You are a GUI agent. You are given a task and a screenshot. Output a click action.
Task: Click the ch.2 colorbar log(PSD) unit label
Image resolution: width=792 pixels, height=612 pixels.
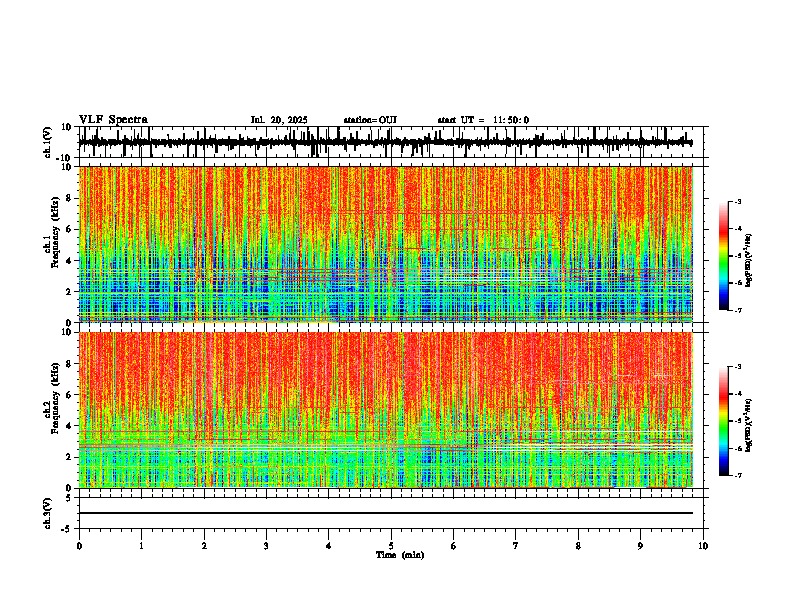coord(749,425)
